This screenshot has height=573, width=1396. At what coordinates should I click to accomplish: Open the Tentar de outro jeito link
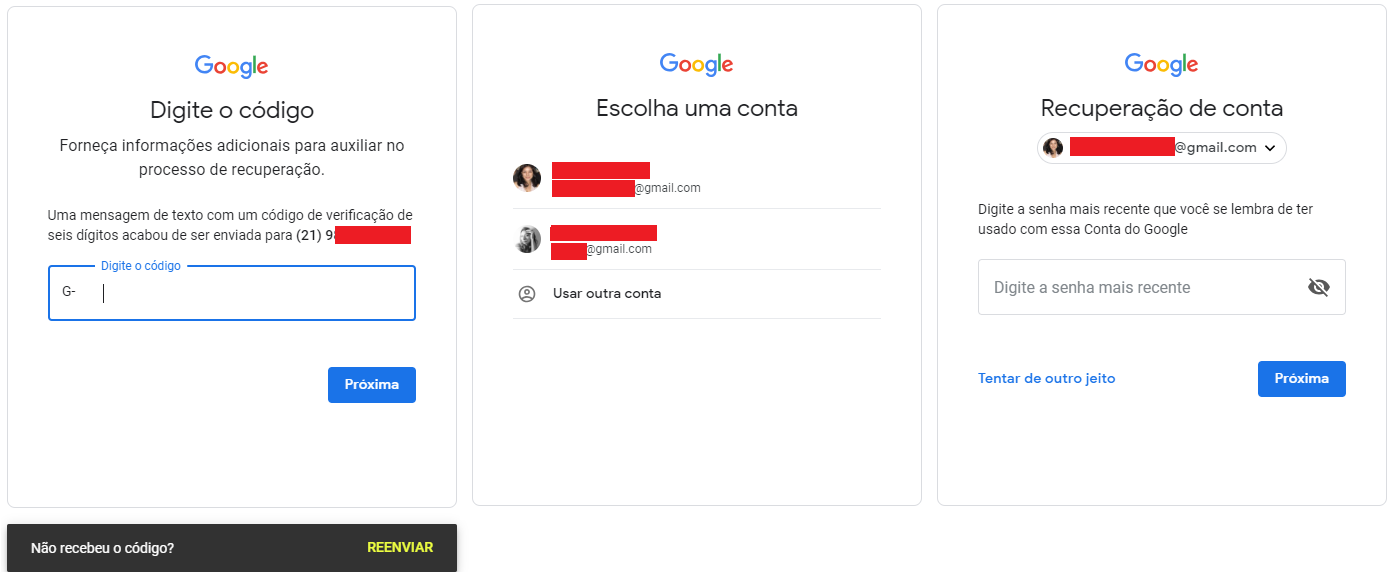point(1047,379)
